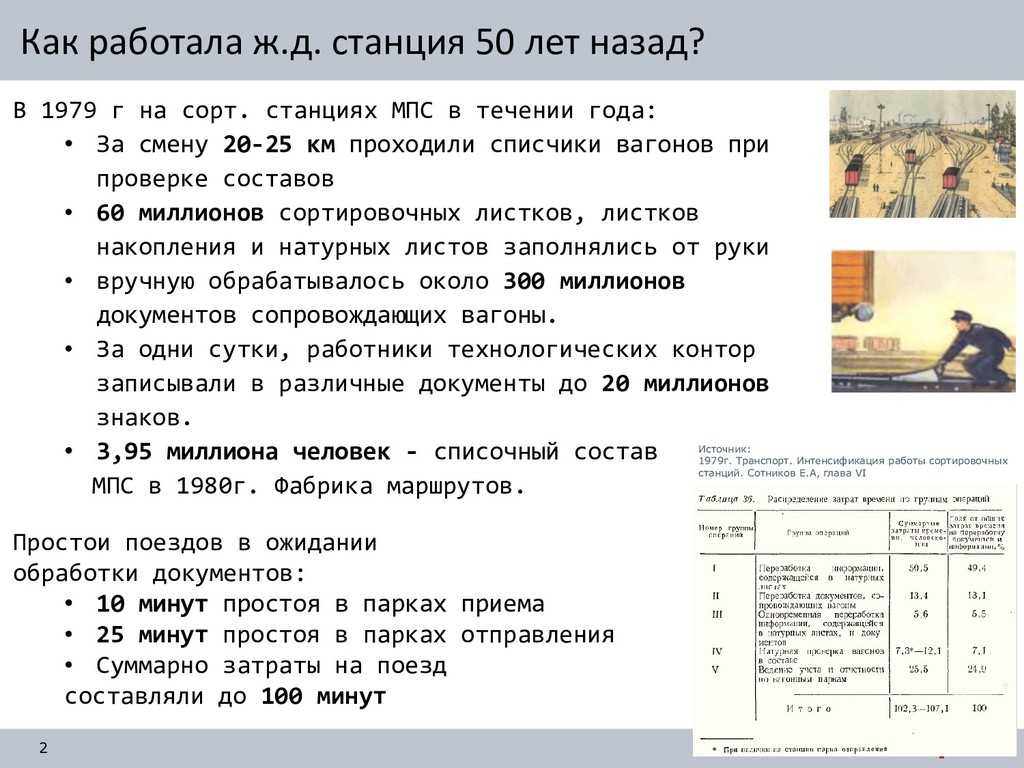Click the slide title about the railway station
Image resolution: width=1024 pixels, height=768 pixels.
tap(363, 43)
